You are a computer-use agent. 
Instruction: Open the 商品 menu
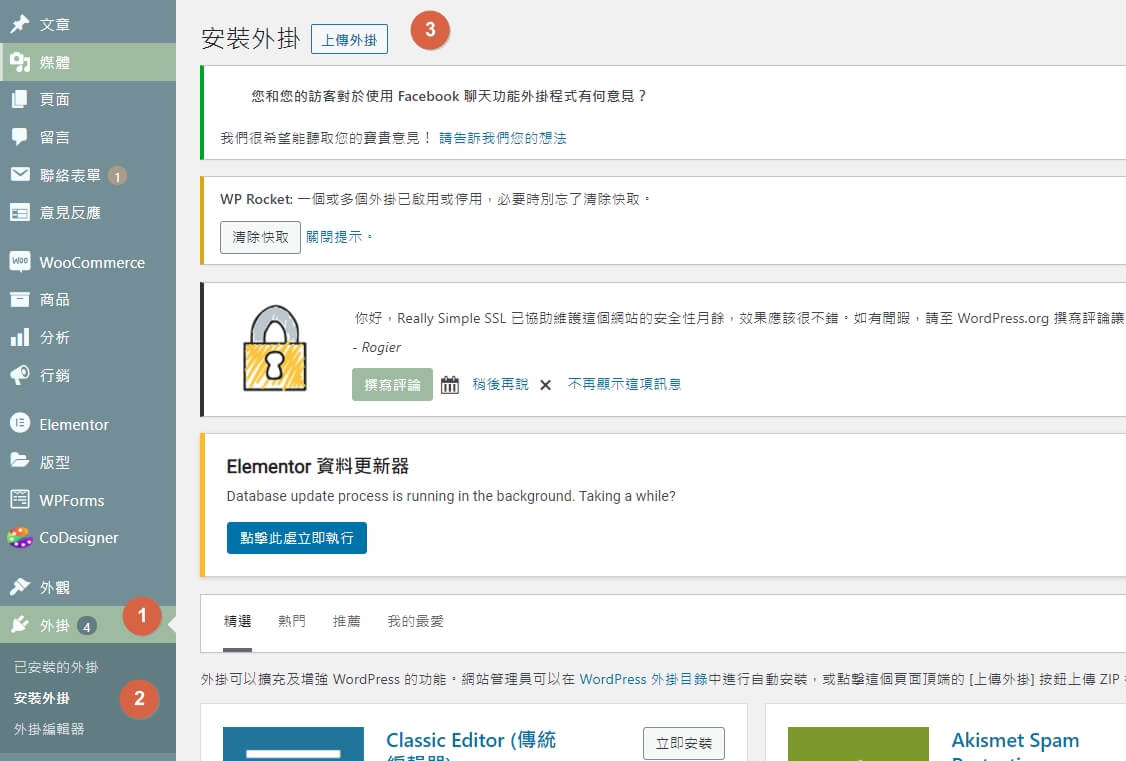coord(88,299)
